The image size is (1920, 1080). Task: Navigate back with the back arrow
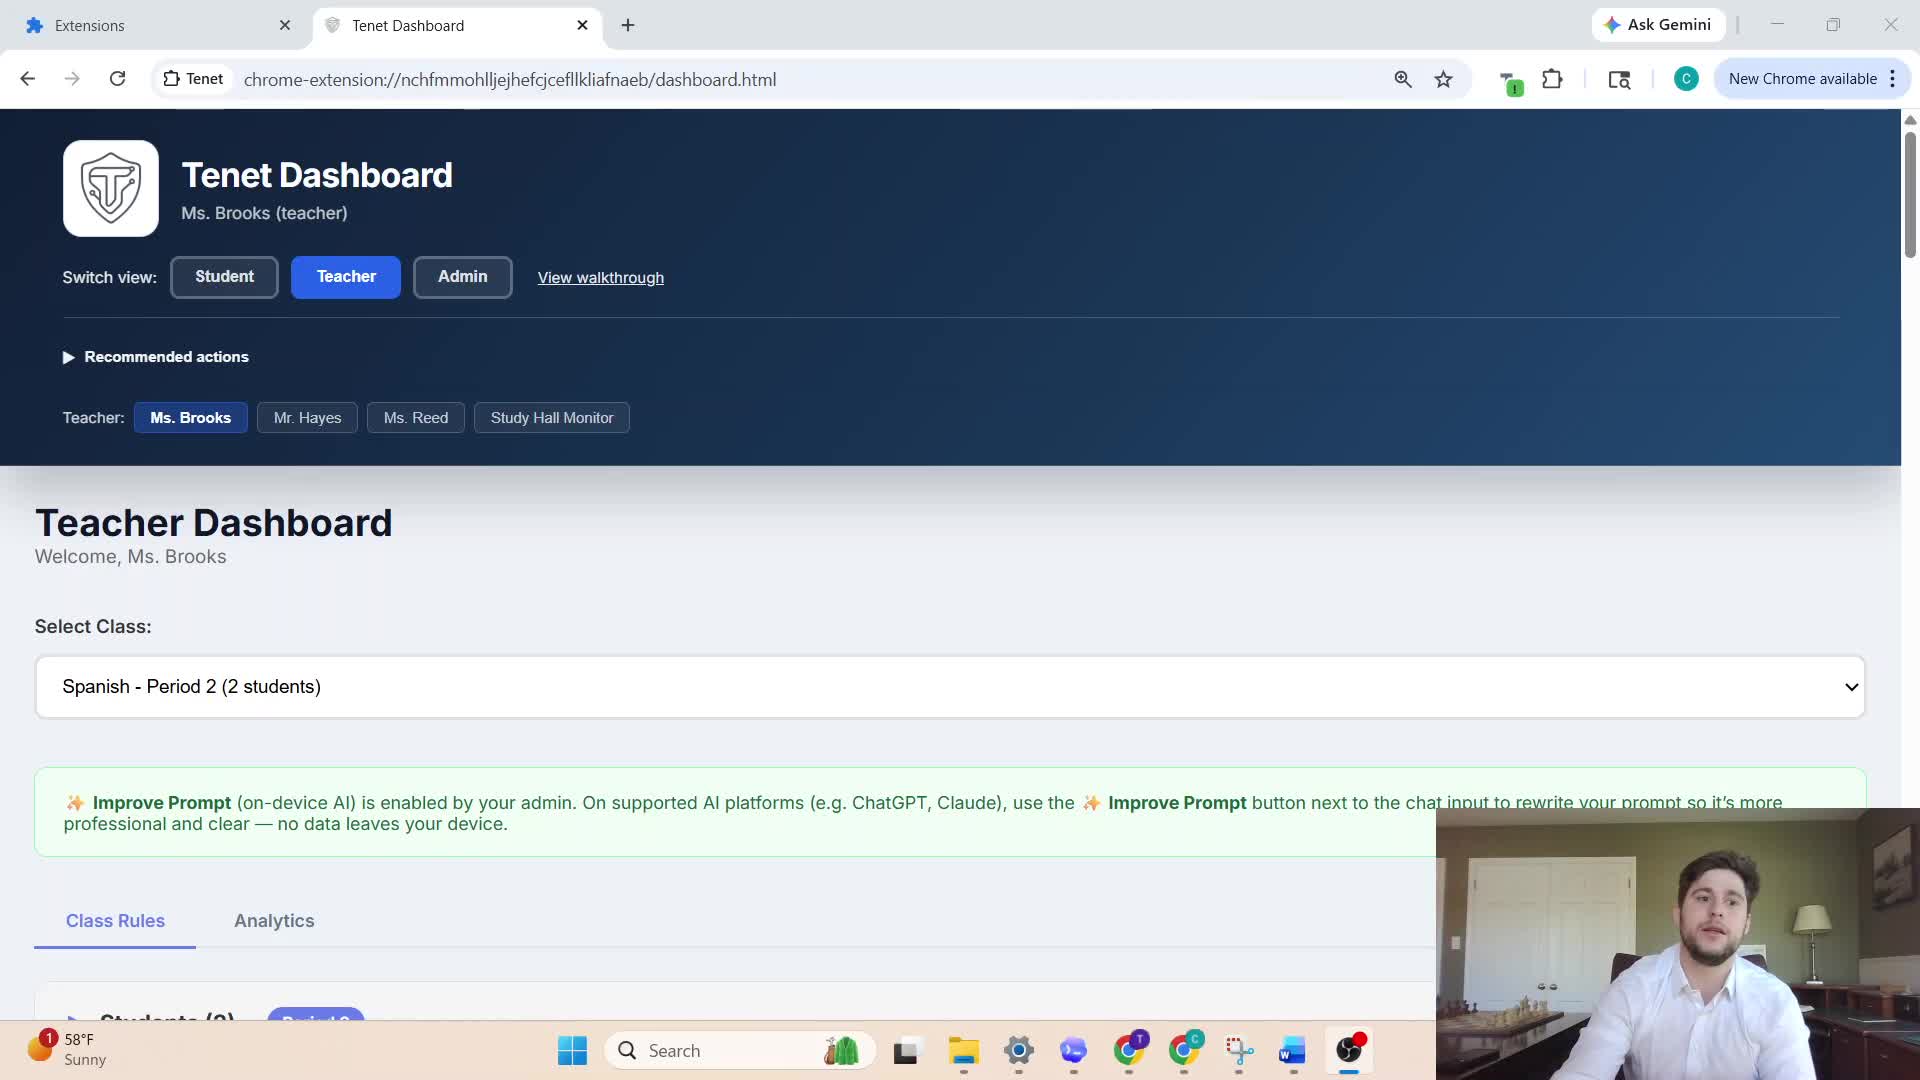tap(28, 79)
